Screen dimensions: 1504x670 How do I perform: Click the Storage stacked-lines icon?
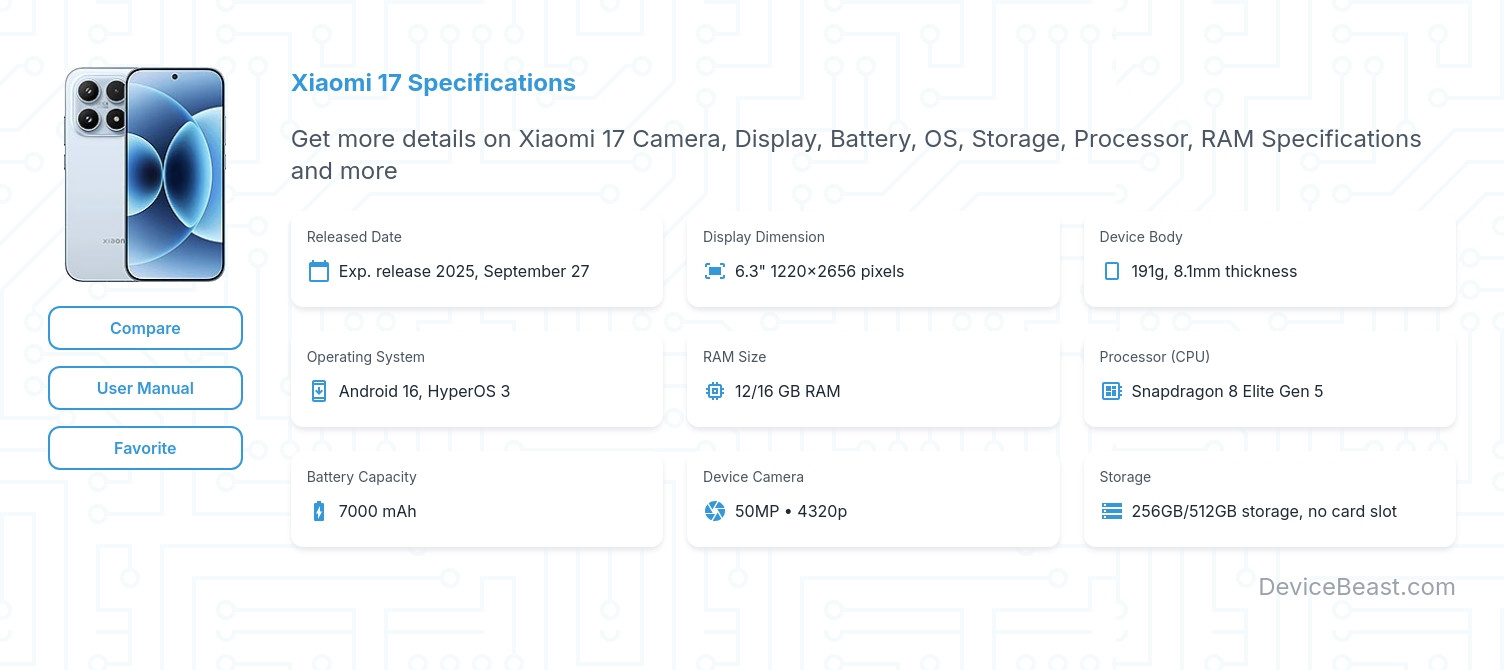pyautogui.click(x=1111, y=511)
